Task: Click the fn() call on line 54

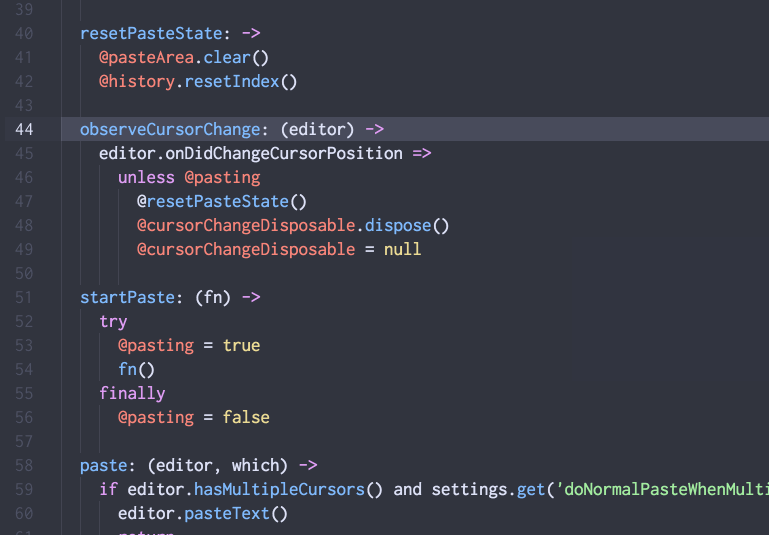Action: click(136, 370)
